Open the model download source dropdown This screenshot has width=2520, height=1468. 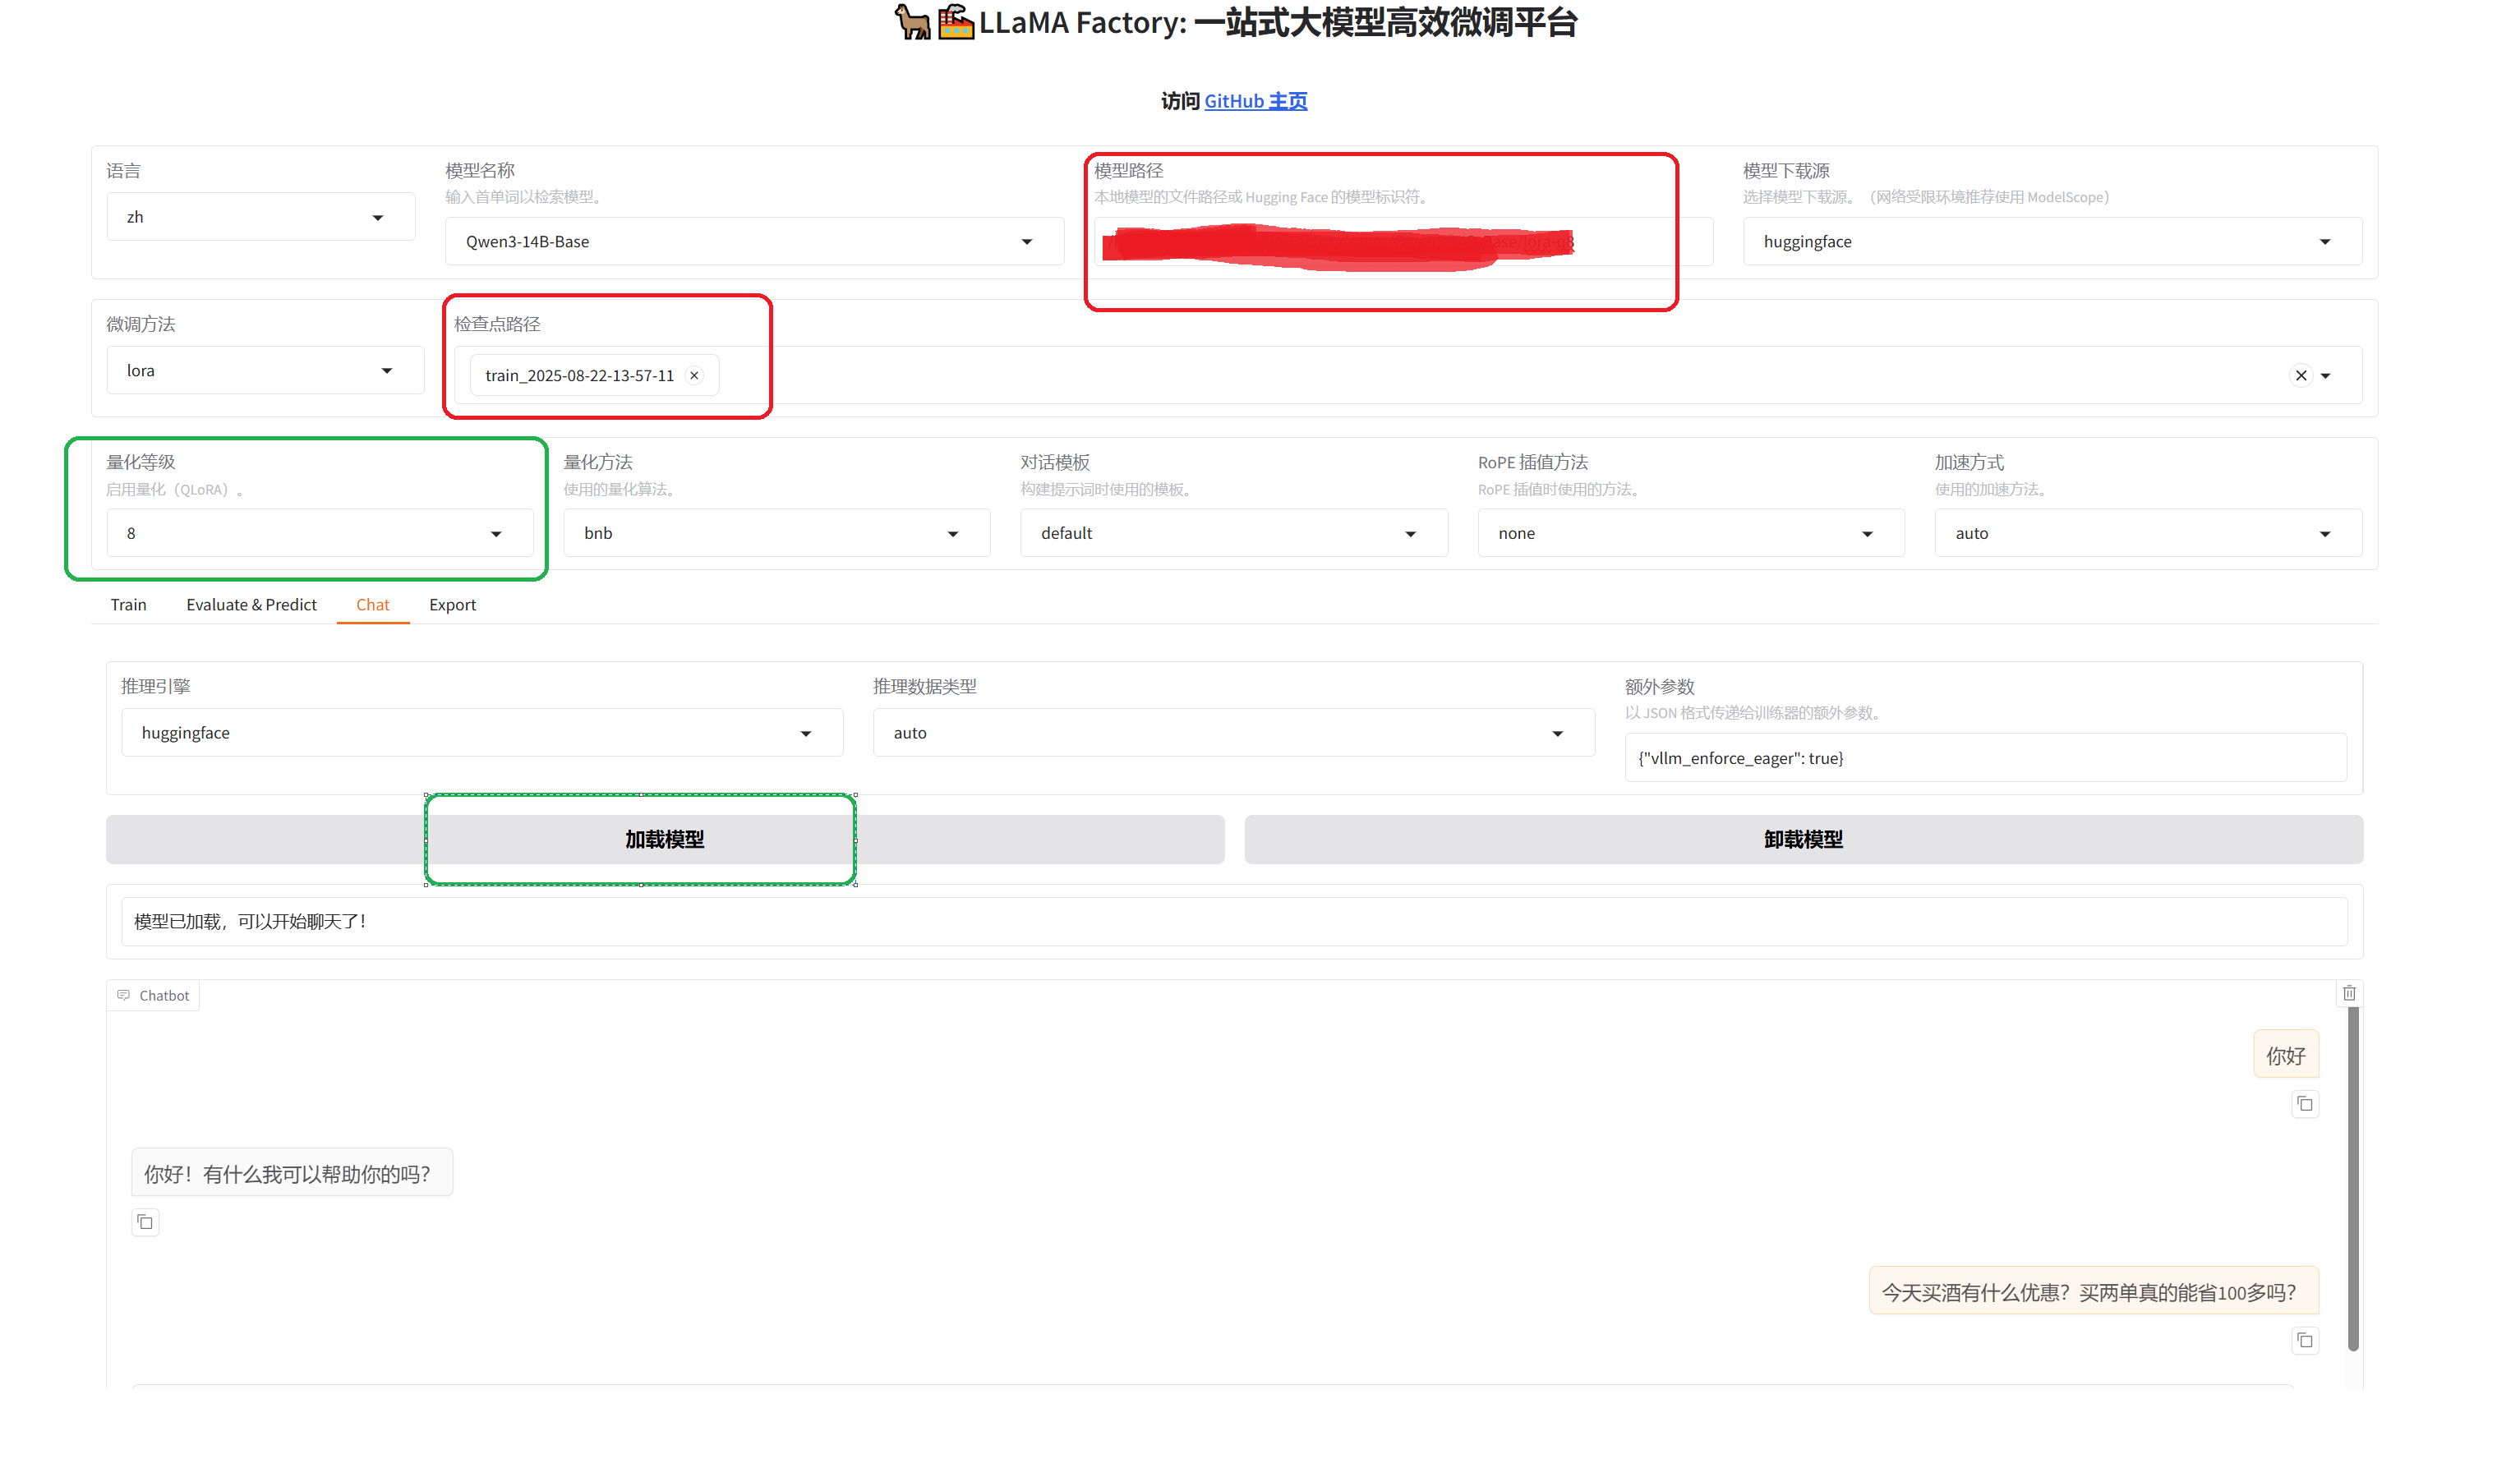pos(2052,242)
